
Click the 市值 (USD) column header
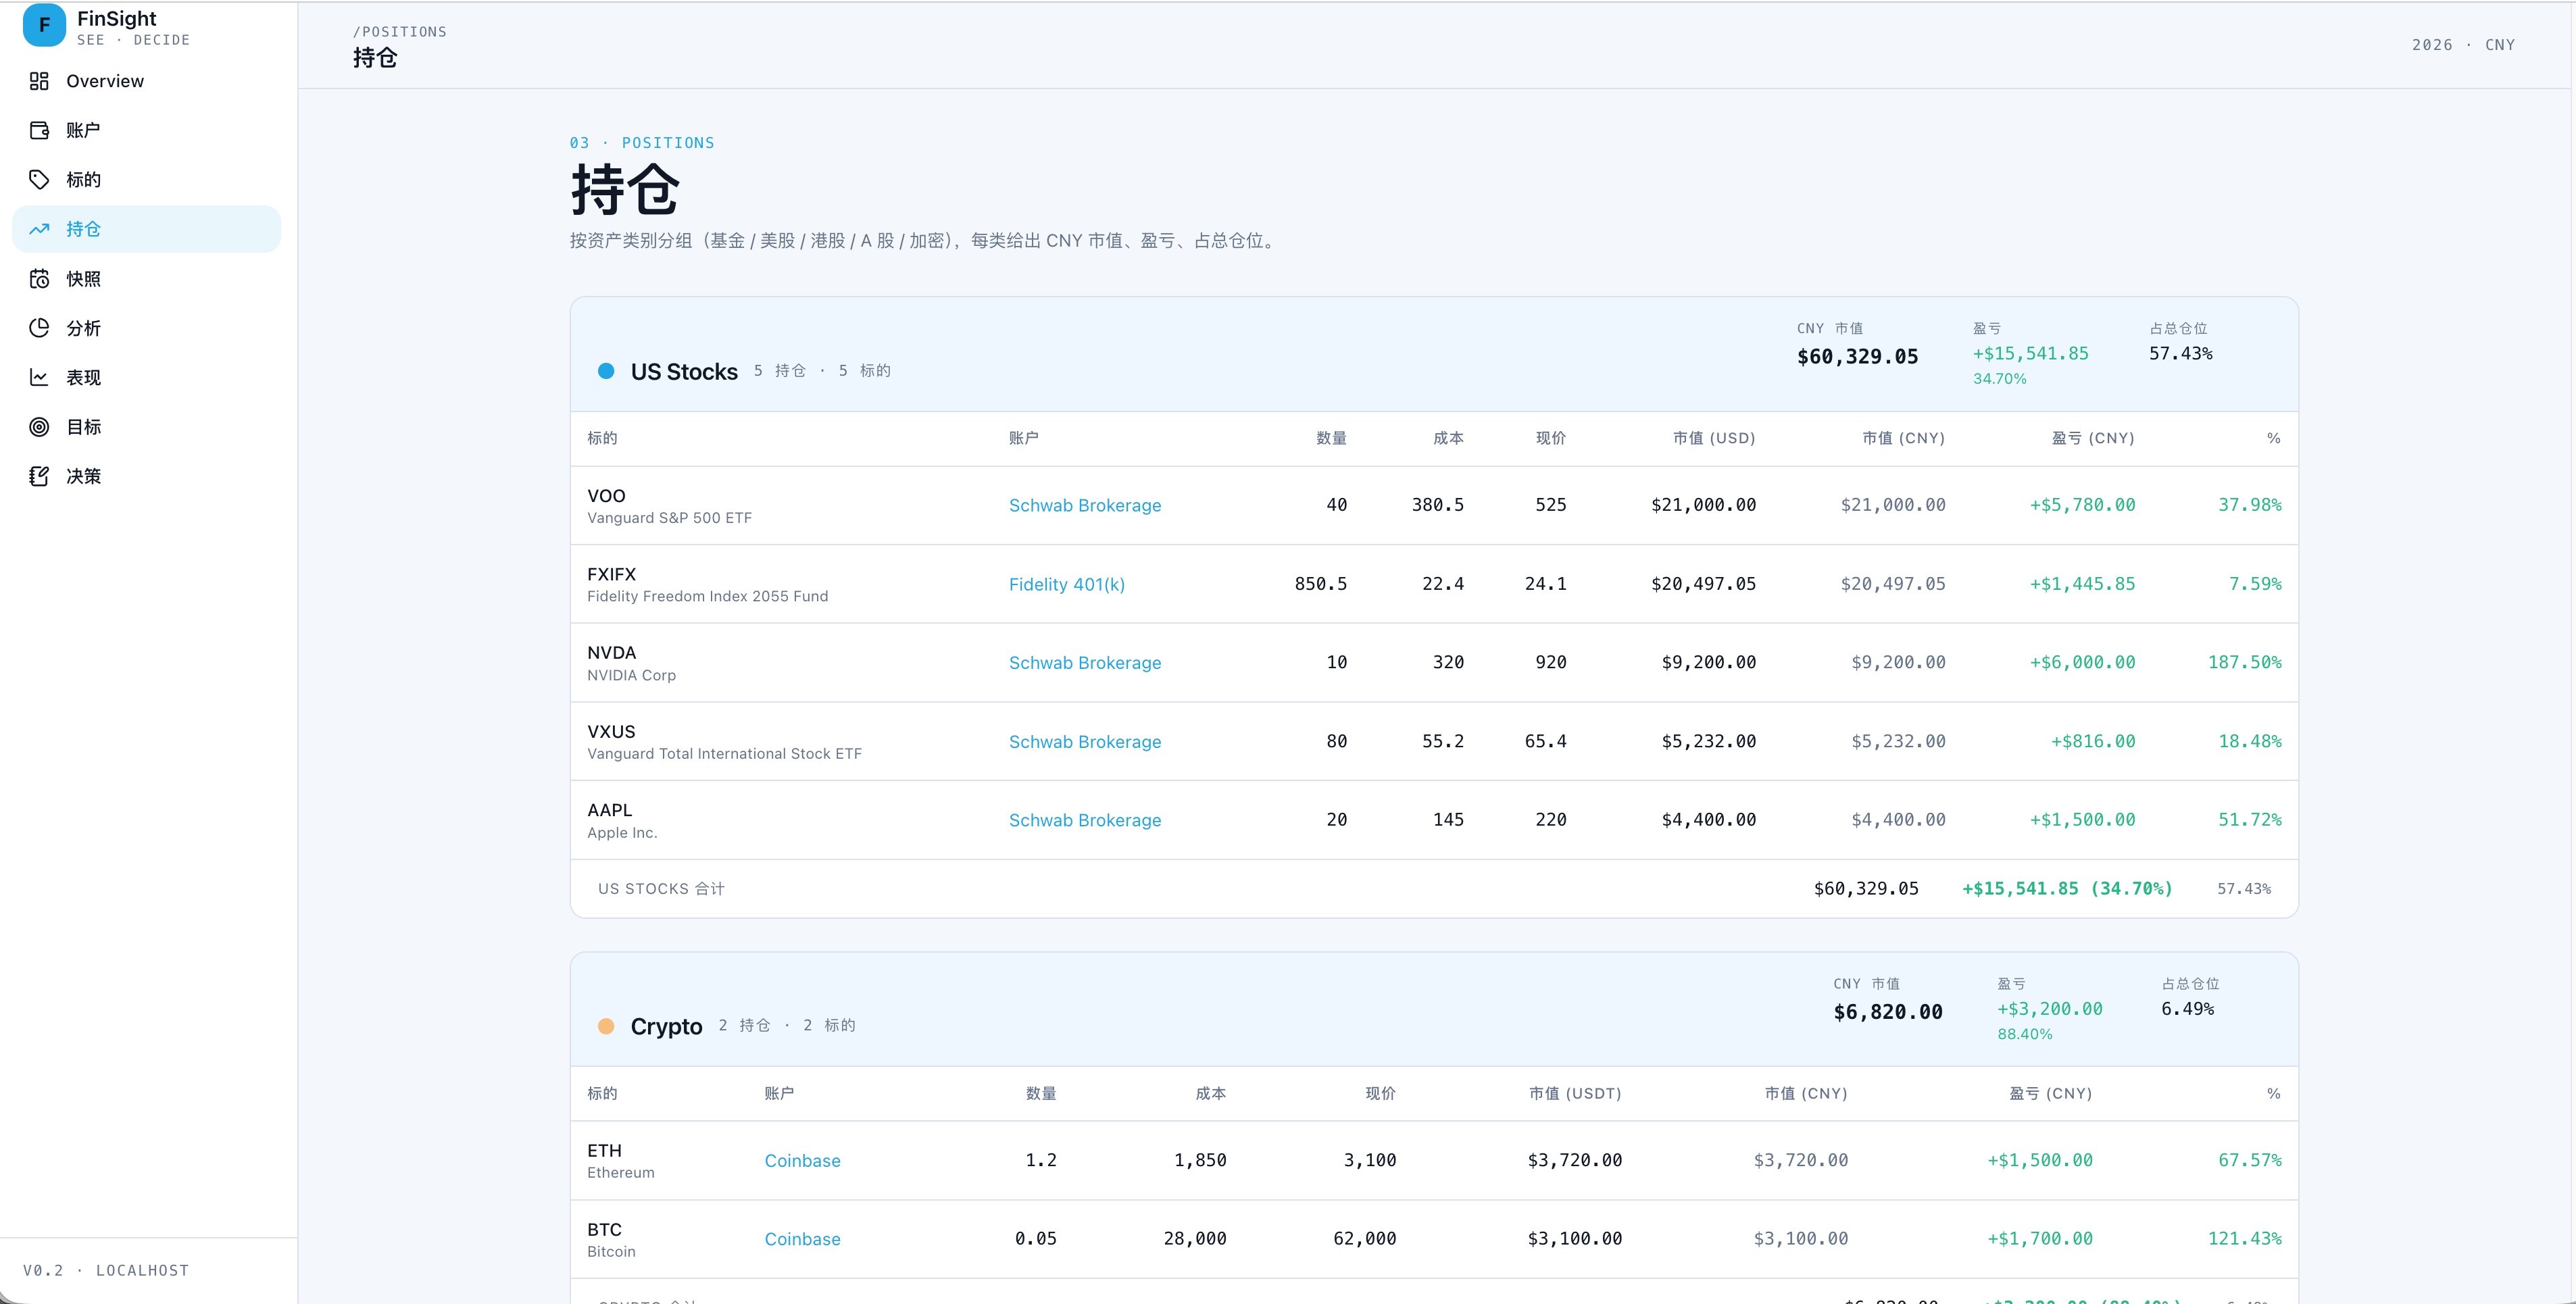1714,438
